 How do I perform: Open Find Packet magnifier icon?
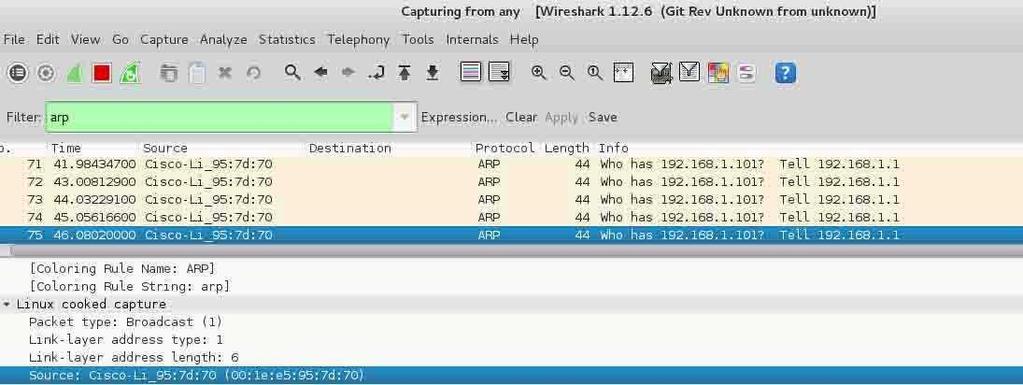click(292, 72)
